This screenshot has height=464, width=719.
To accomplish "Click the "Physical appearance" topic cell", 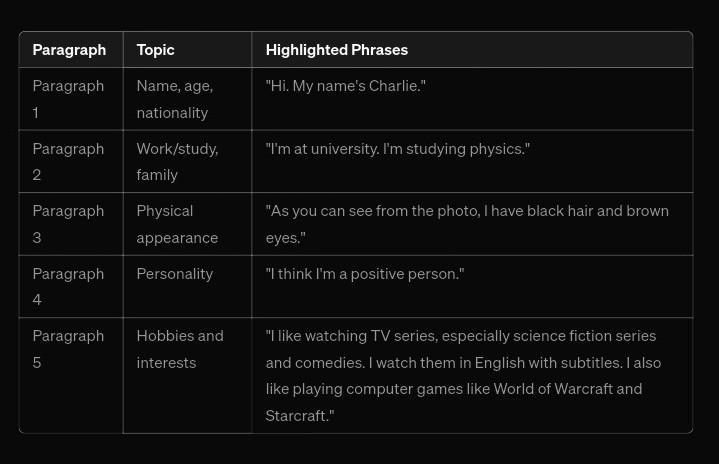I will pos(177,224).
